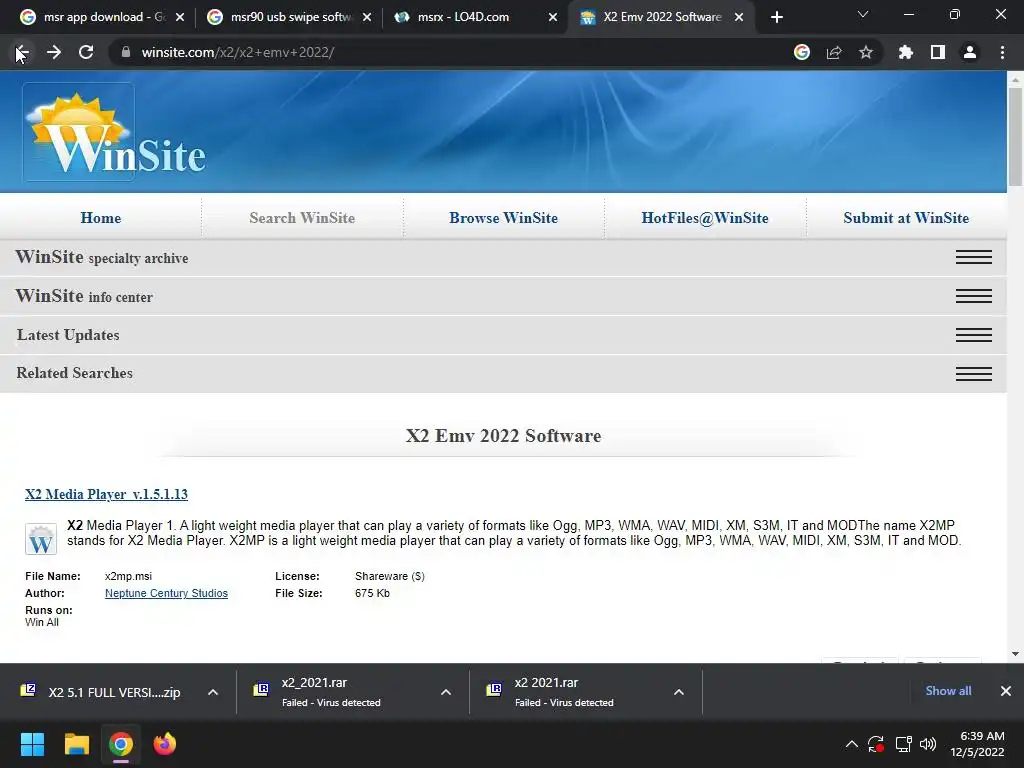Viewport: 1024px width, 768px height.
Task: Open Chrome three-dot menu
Action: point(1002,52)
